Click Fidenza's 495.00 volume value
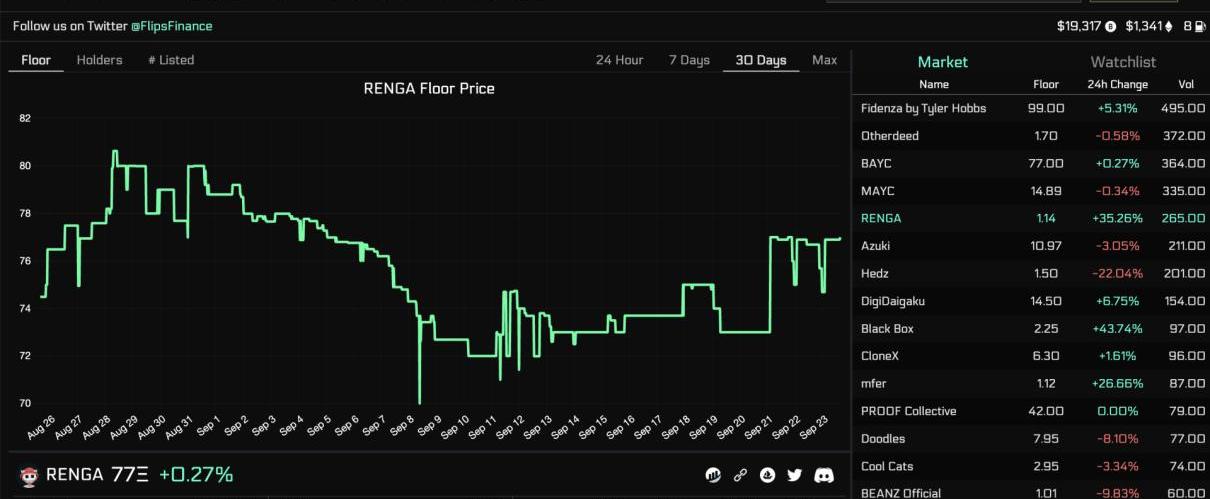The width and height of the screenshot is (1210, 499). [1183, 108]
